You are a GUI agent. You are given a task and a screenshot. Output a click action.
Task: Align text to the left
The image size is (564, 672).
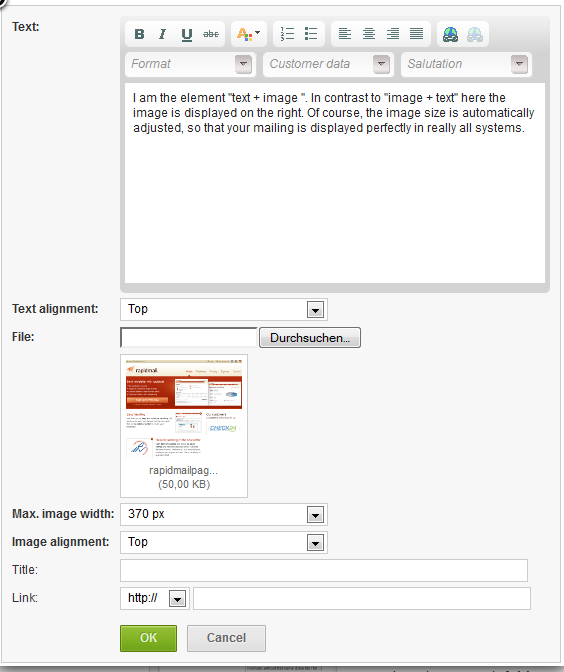pos(345,34)
